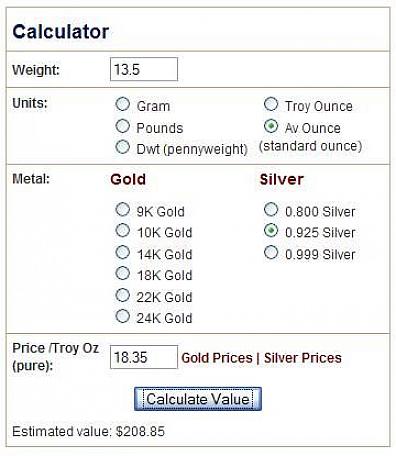Image resolution: width=396 pixels, height=456 pixels.
Task: Select the Av Ounce radio button
Action: [271, 126]
